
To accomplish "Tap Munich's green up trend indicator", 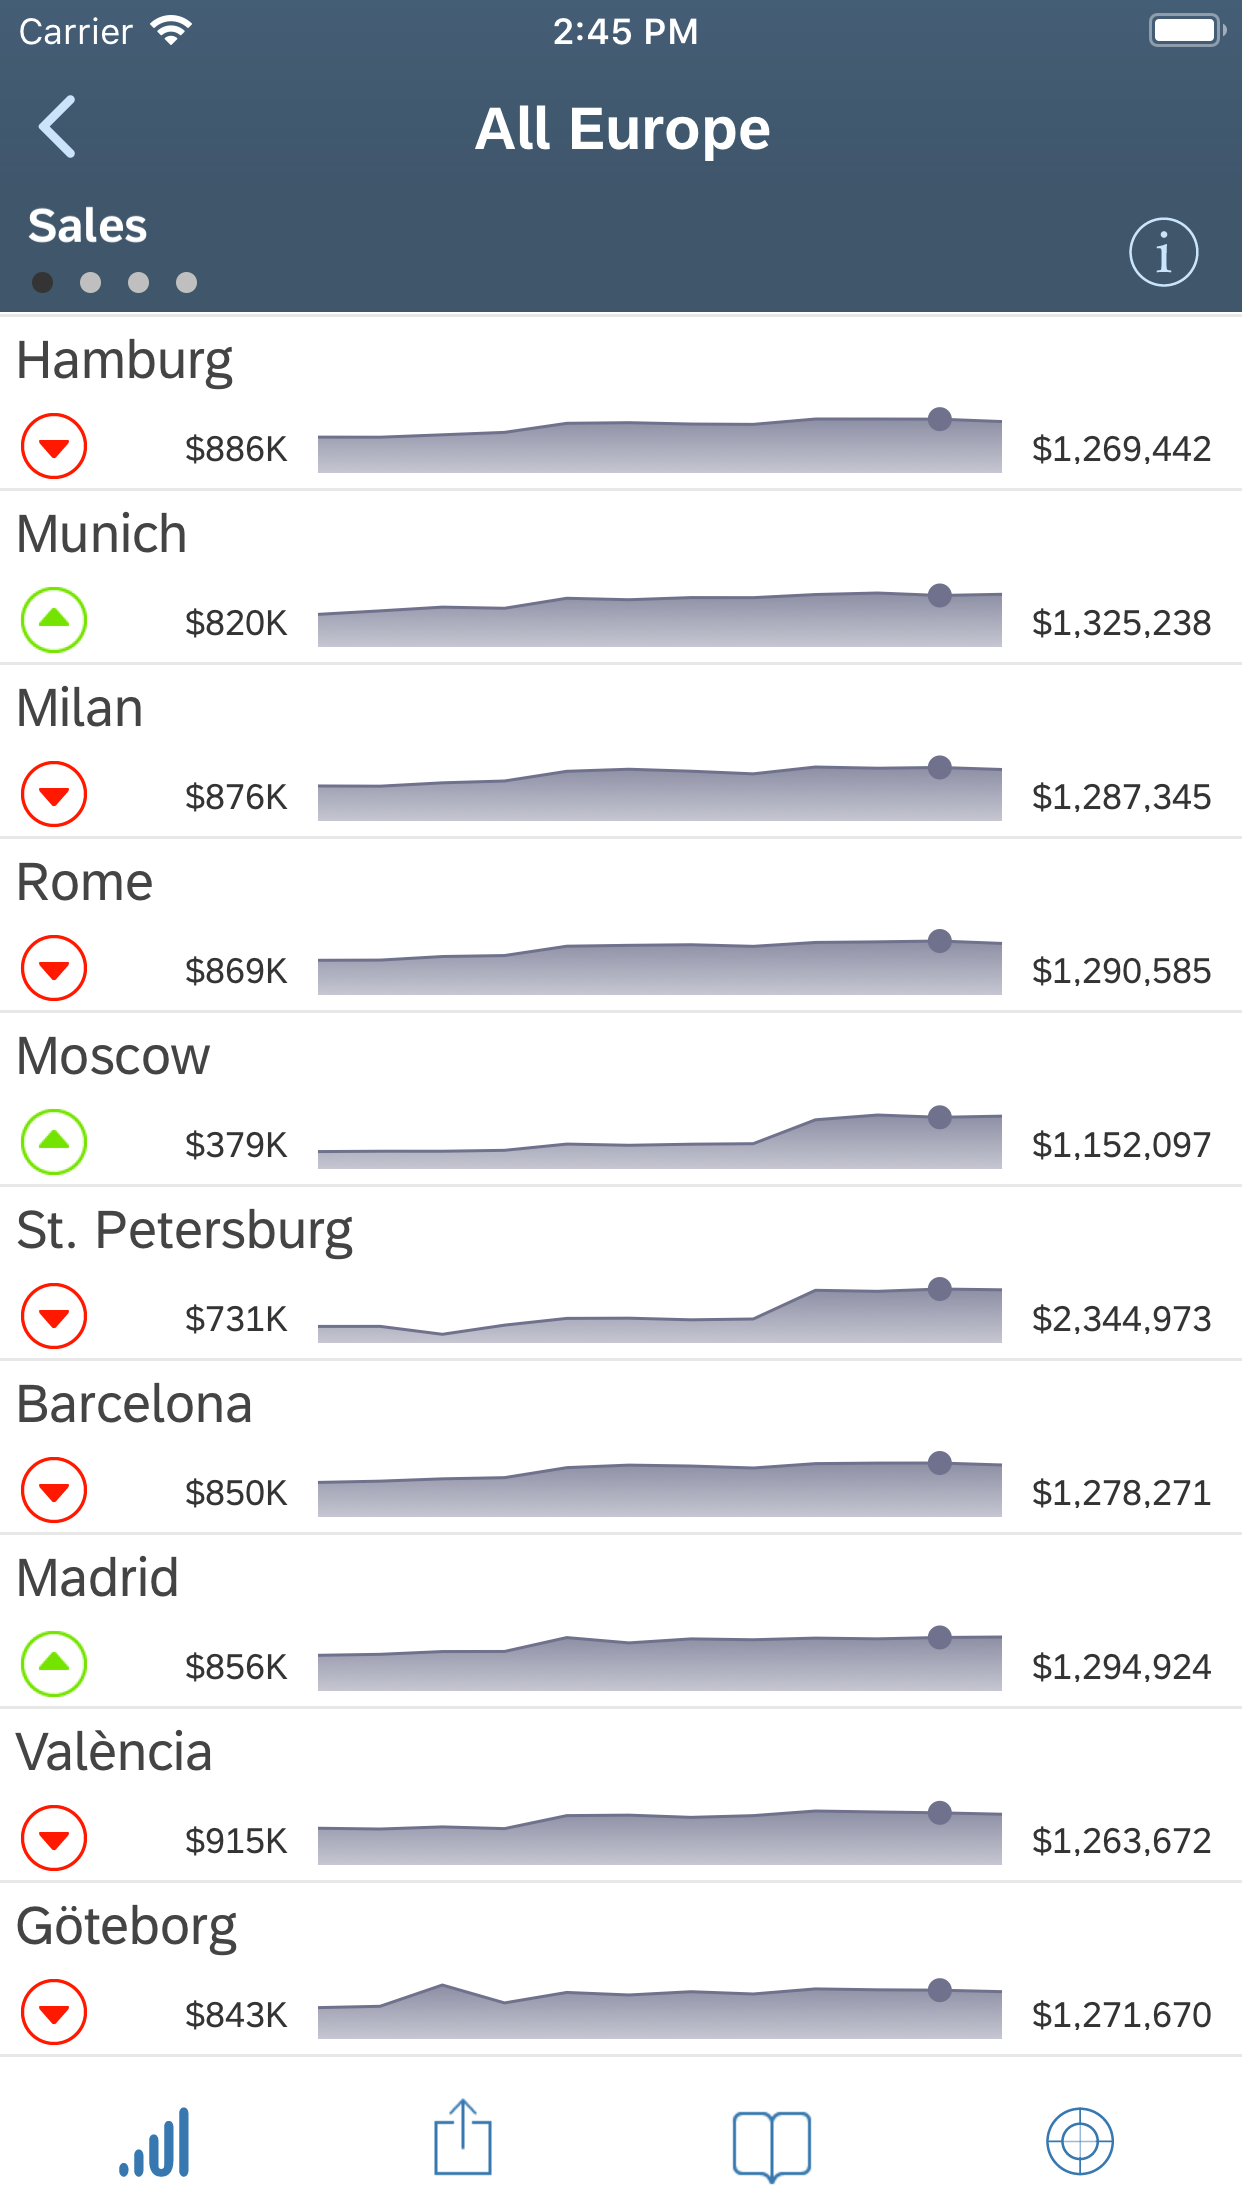I will coord(54,620).
